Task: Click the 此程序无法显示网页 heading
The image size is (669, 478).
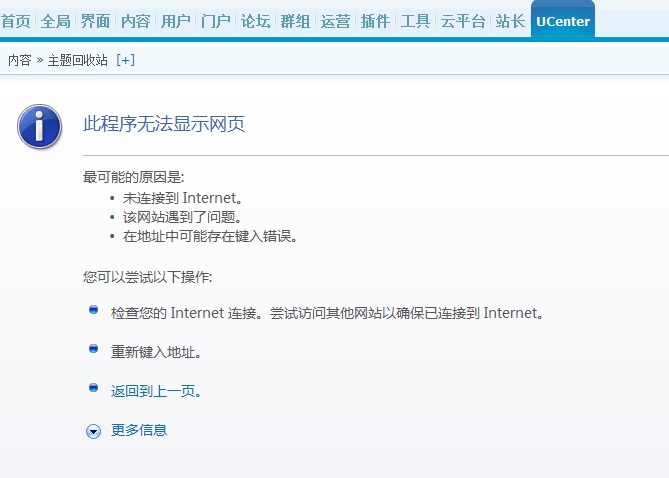Action: pyautogui.click(x=164, y=124)
